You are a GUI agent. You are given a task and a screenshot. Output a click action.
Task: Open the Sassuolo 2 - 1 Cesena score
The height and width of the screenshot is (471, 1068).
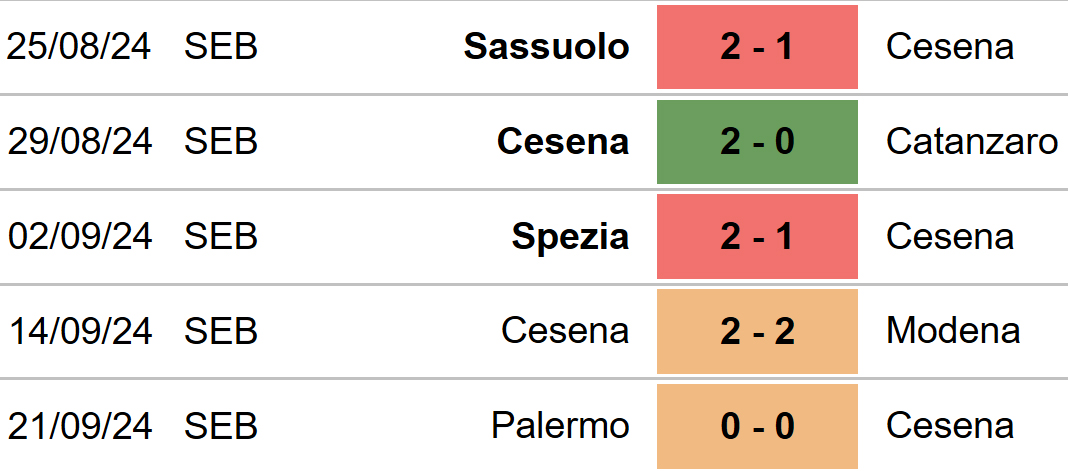[757, 47]
